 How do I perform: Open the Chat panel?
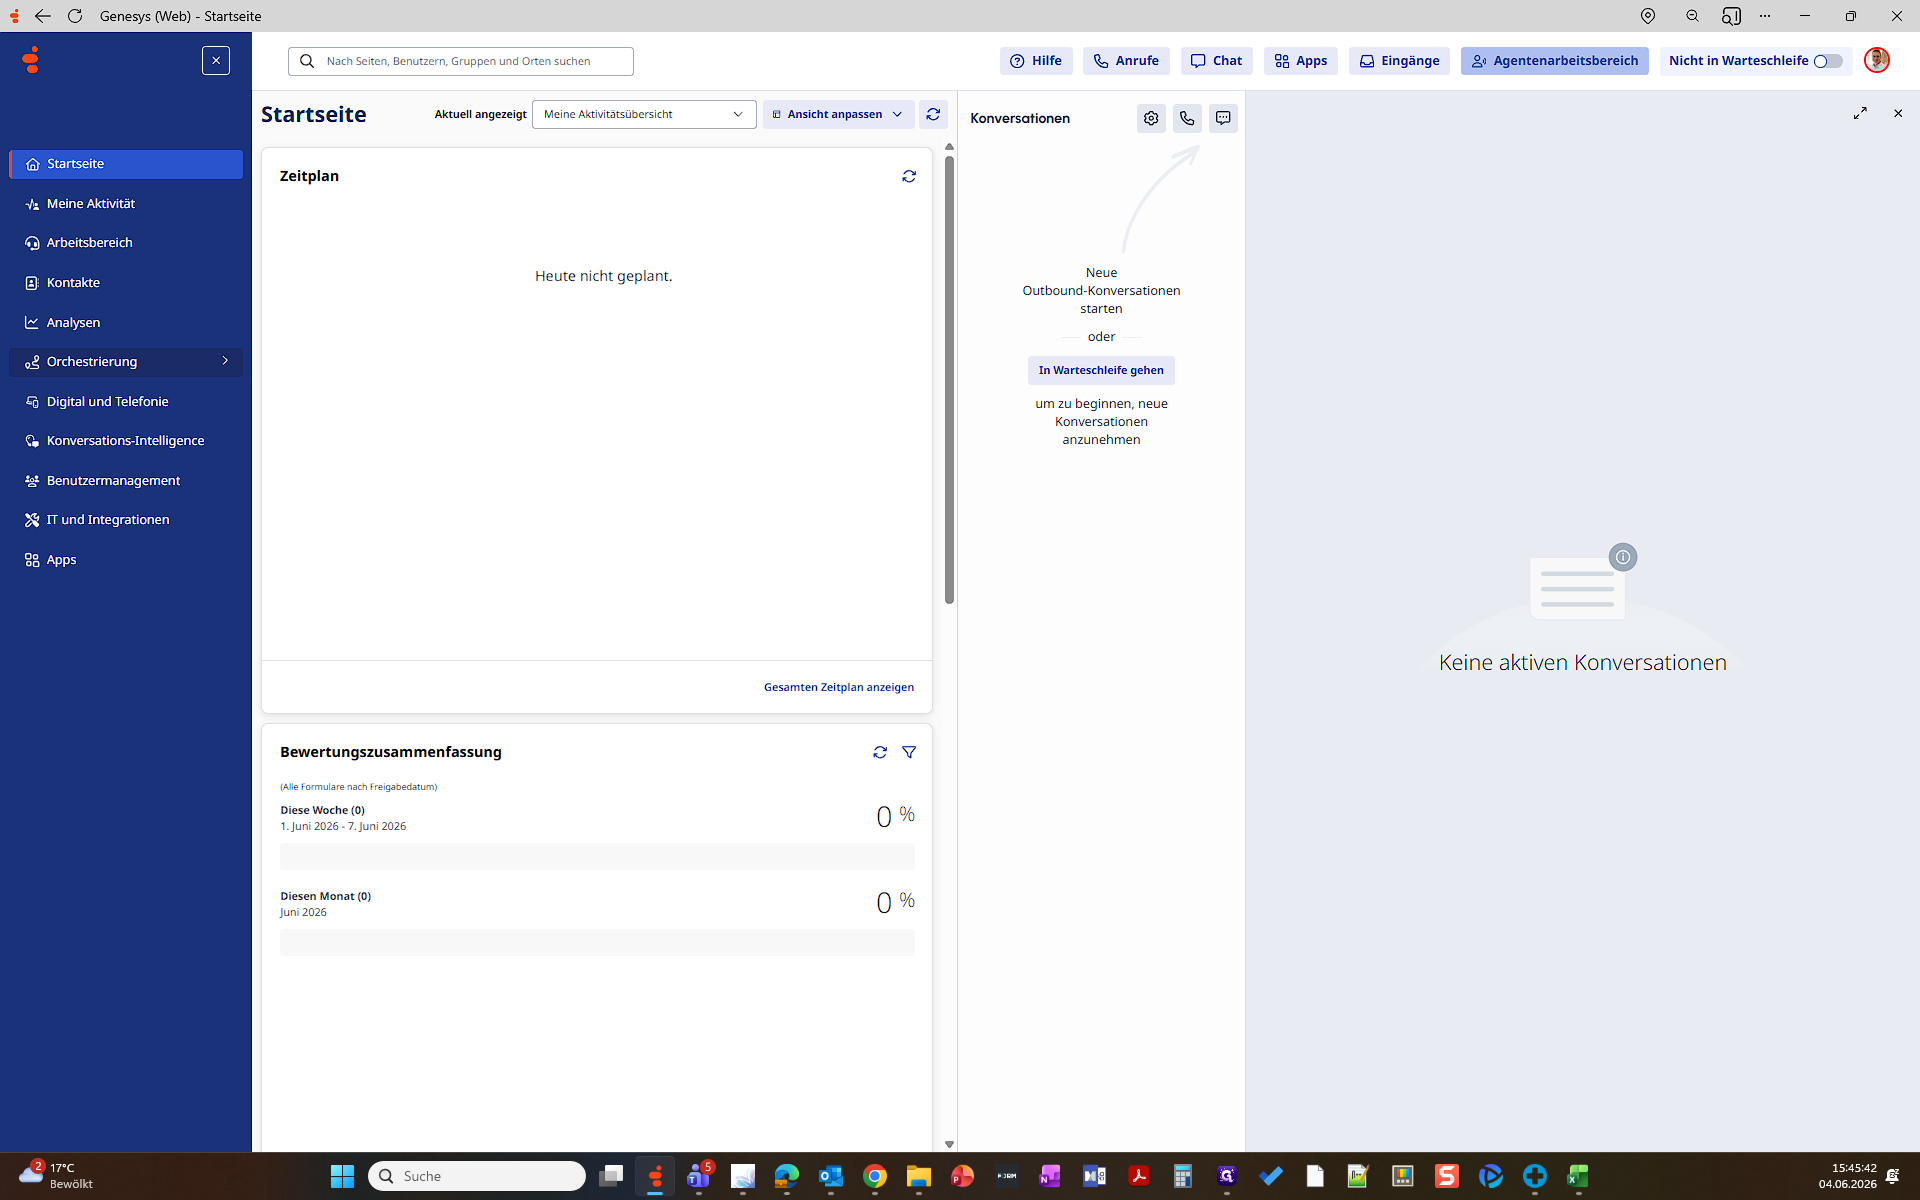(1216, 61)
